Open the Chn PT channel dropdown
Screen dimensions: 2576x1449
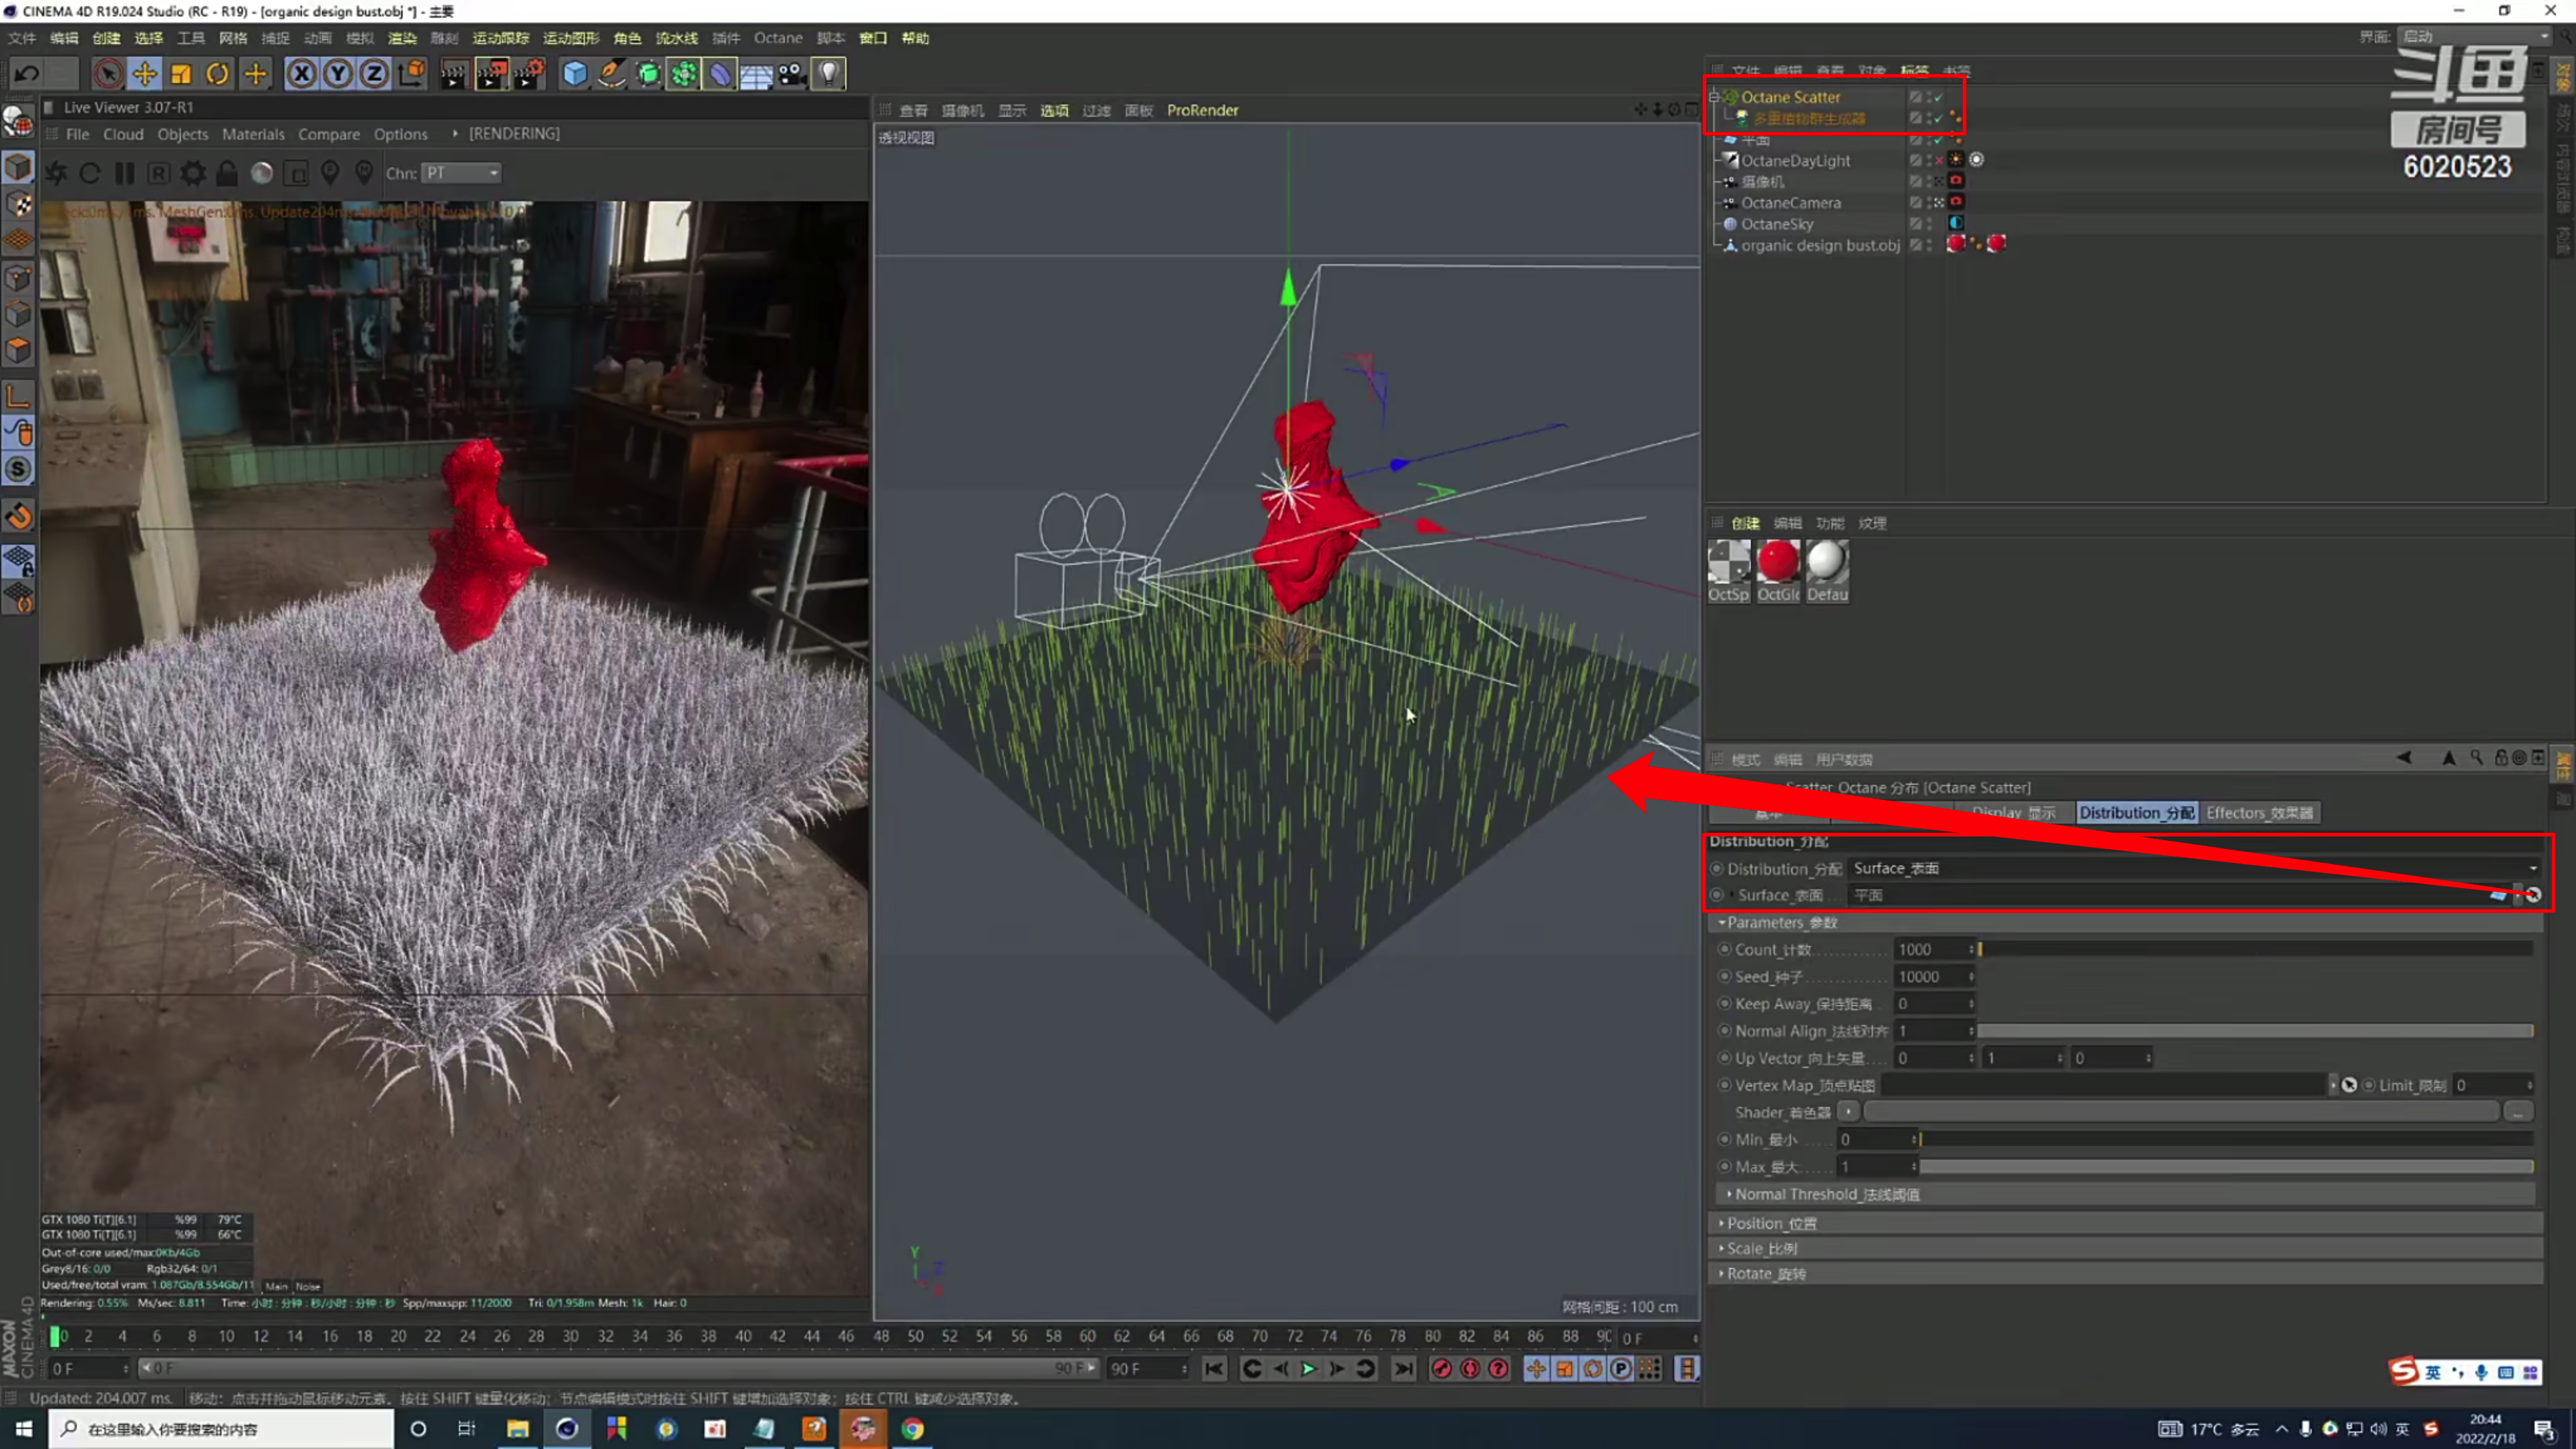click(x=461, y=173)
